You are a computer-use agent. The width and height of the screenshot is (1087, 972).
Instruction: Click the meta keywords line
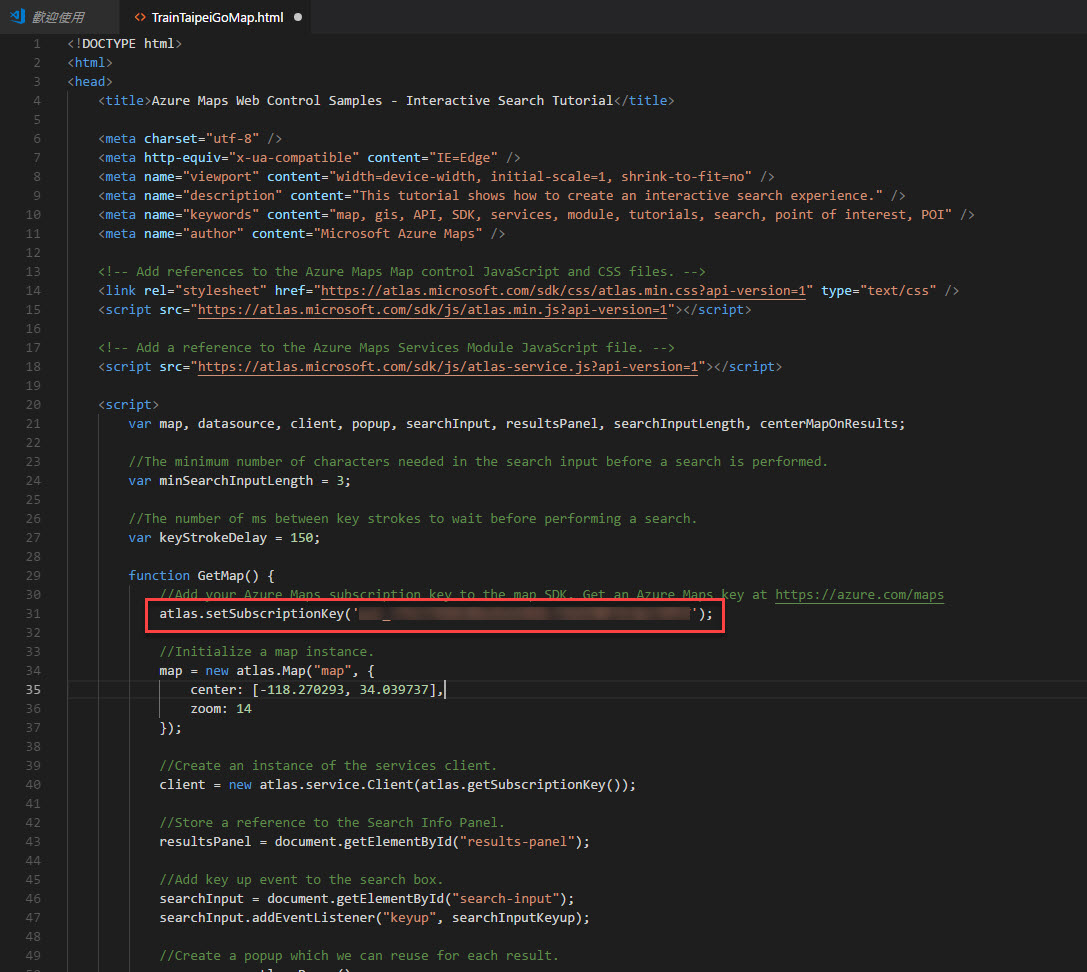point(536,215)
